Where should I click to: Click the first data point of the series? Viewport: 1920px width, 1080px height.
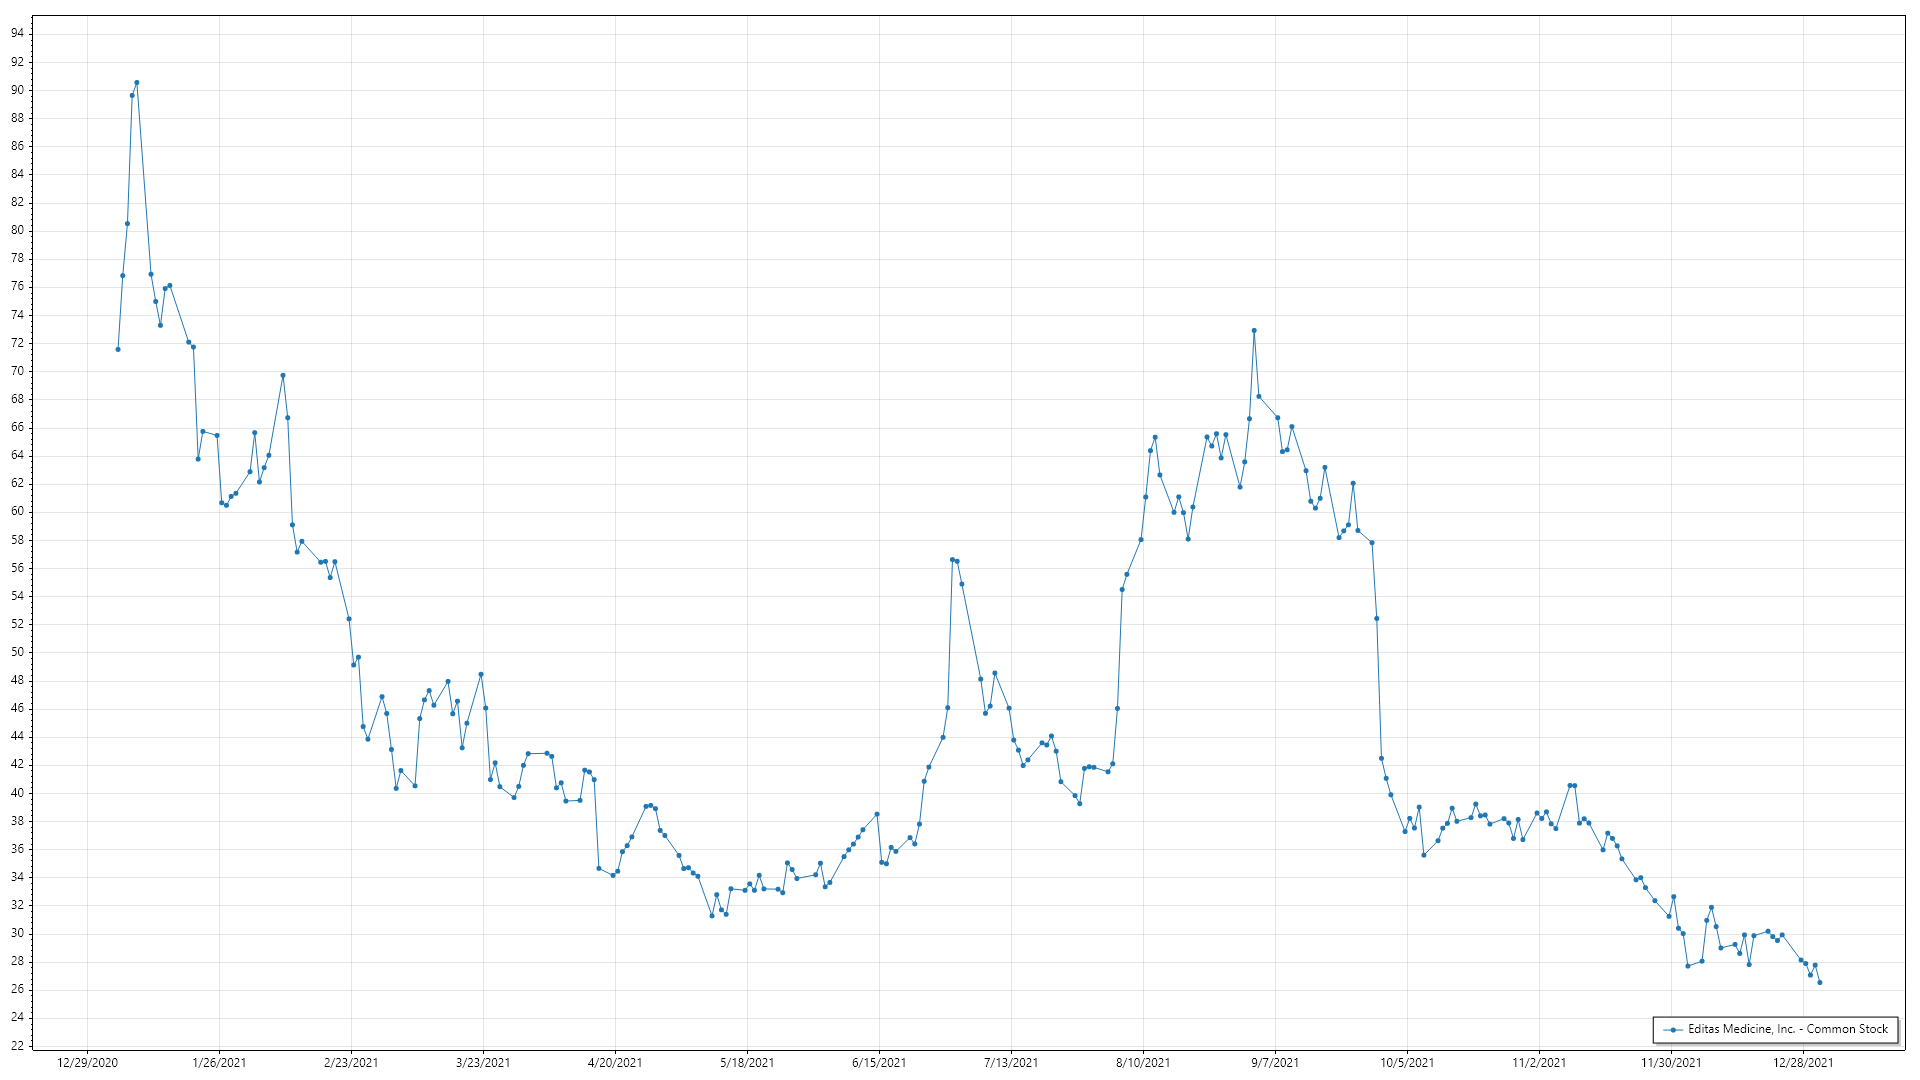(x=118, y=350)
